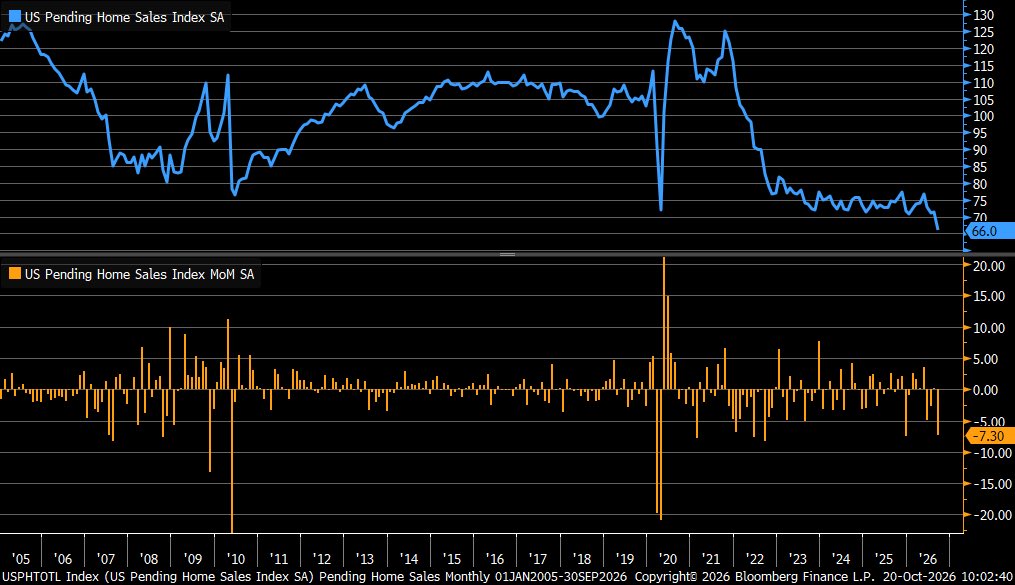Click the 95 tick on upper price axis
The height and width of the screenshot is (585, 1015).
click(979, 133)
